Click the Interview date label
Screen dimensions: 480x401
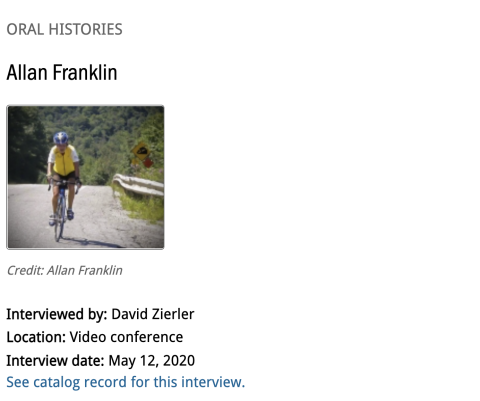click(x=55, y=360)
